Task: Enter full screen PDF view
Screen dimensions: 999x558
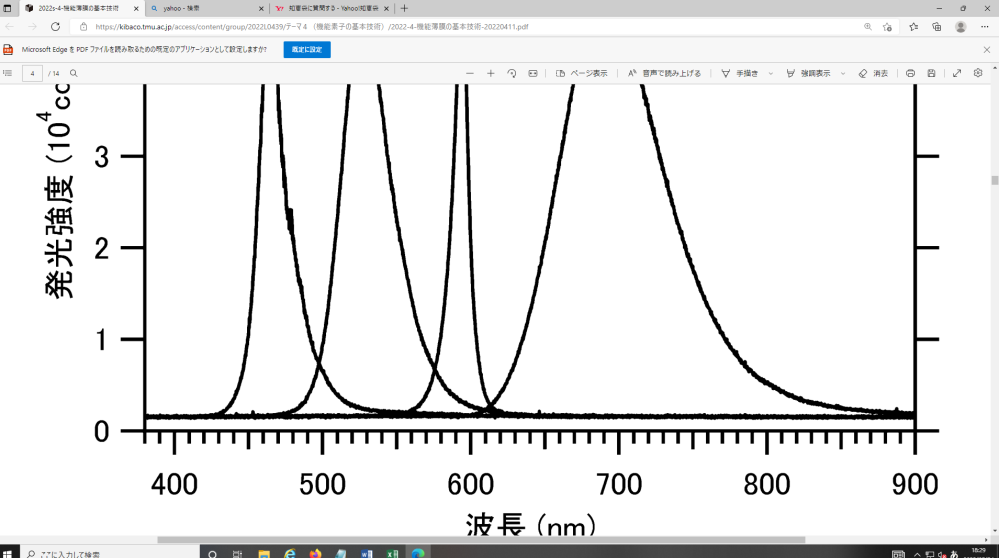Action: point(957,73)
